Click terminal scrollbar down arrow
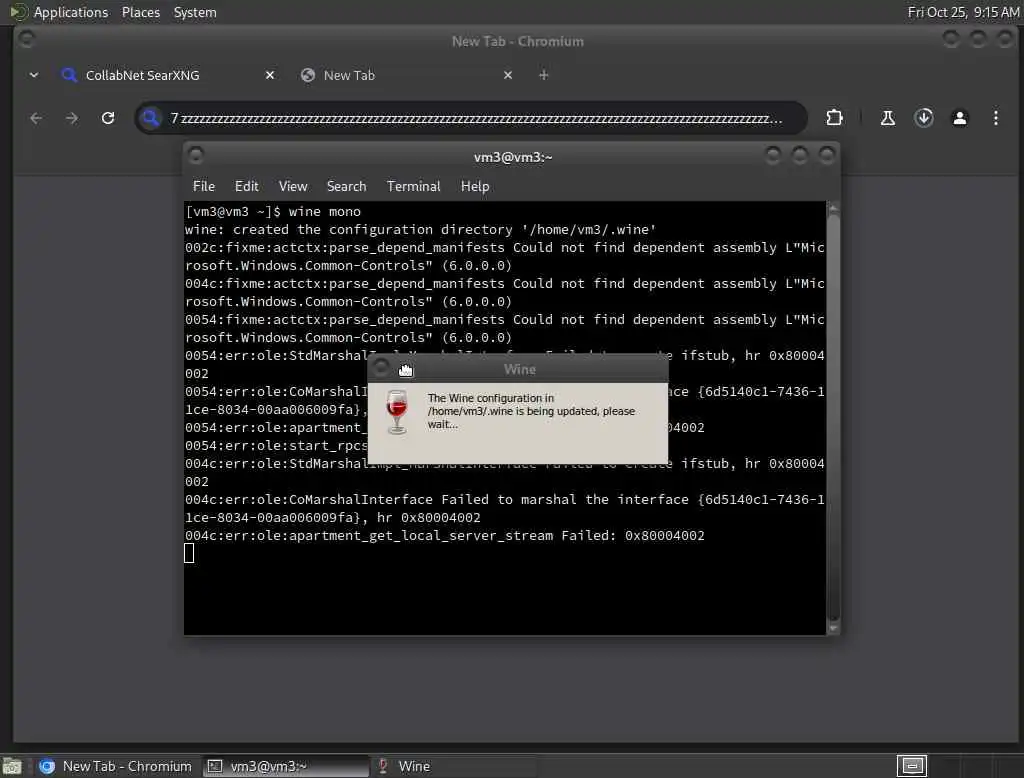This screenshot has height=778, width=1024. pos(833,628)
